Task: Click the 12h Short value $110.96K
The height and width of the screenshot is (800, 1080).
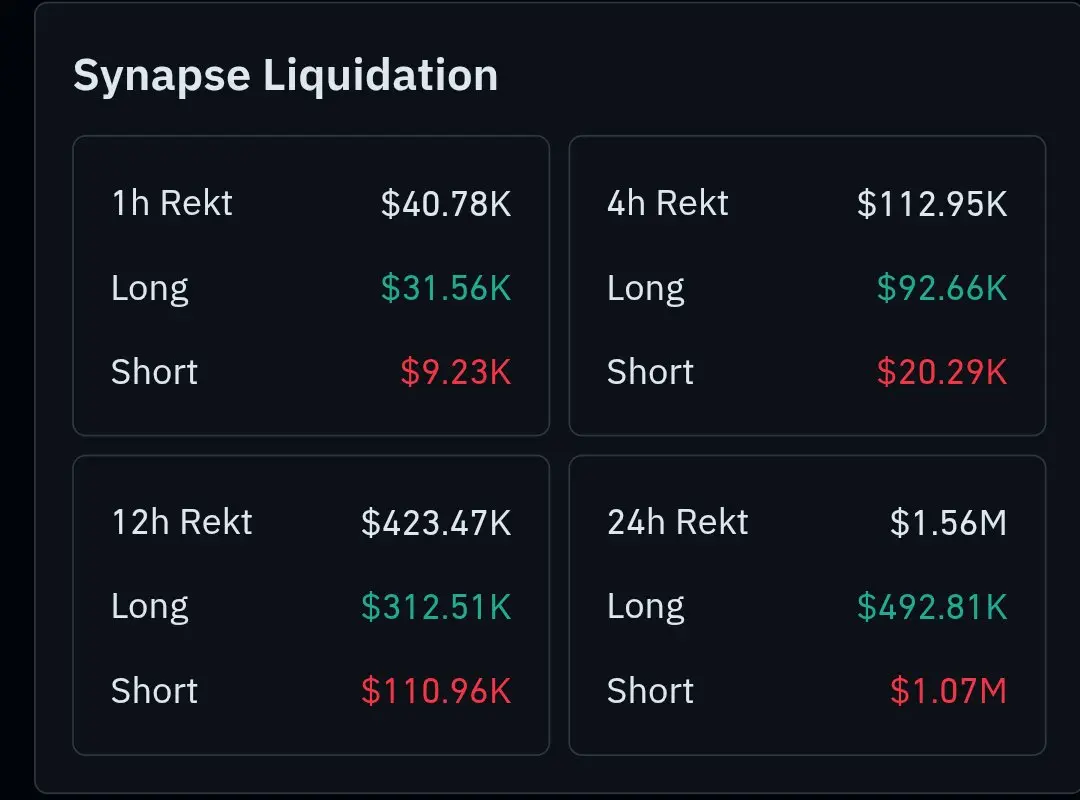Action: click(436, 691)
